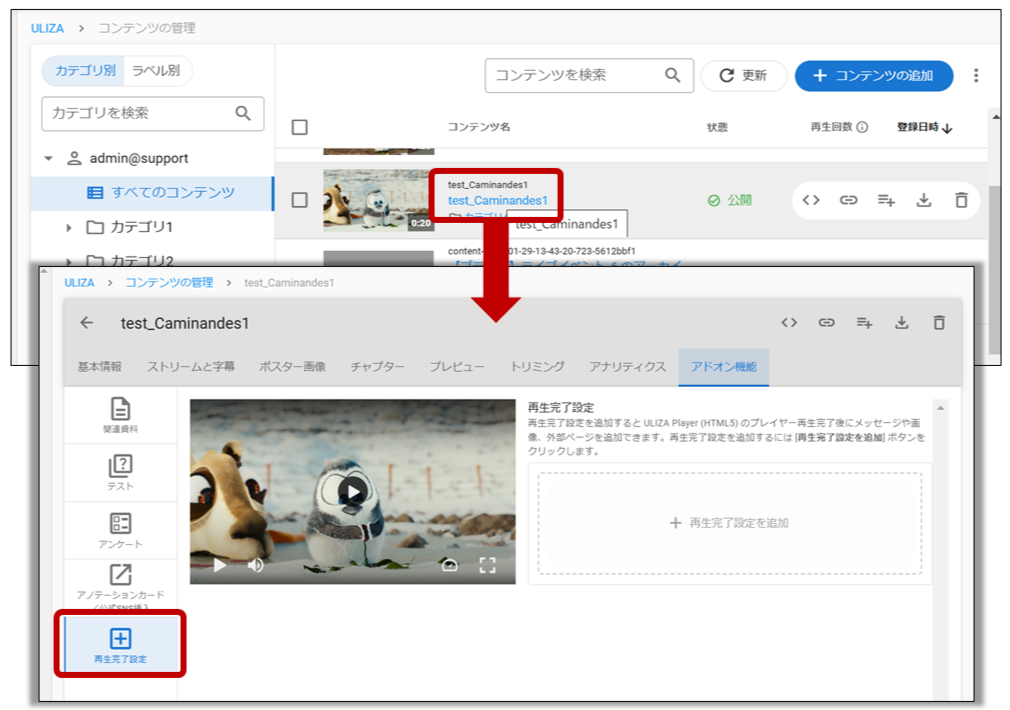Click add-to-playlist icon in detail header
Screen dimensions: 1010x710
pos(864,323)
